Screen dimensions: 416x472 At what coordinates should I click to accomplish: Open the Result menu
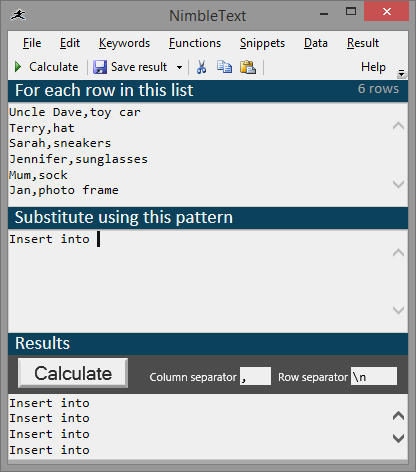coord(363,43)
